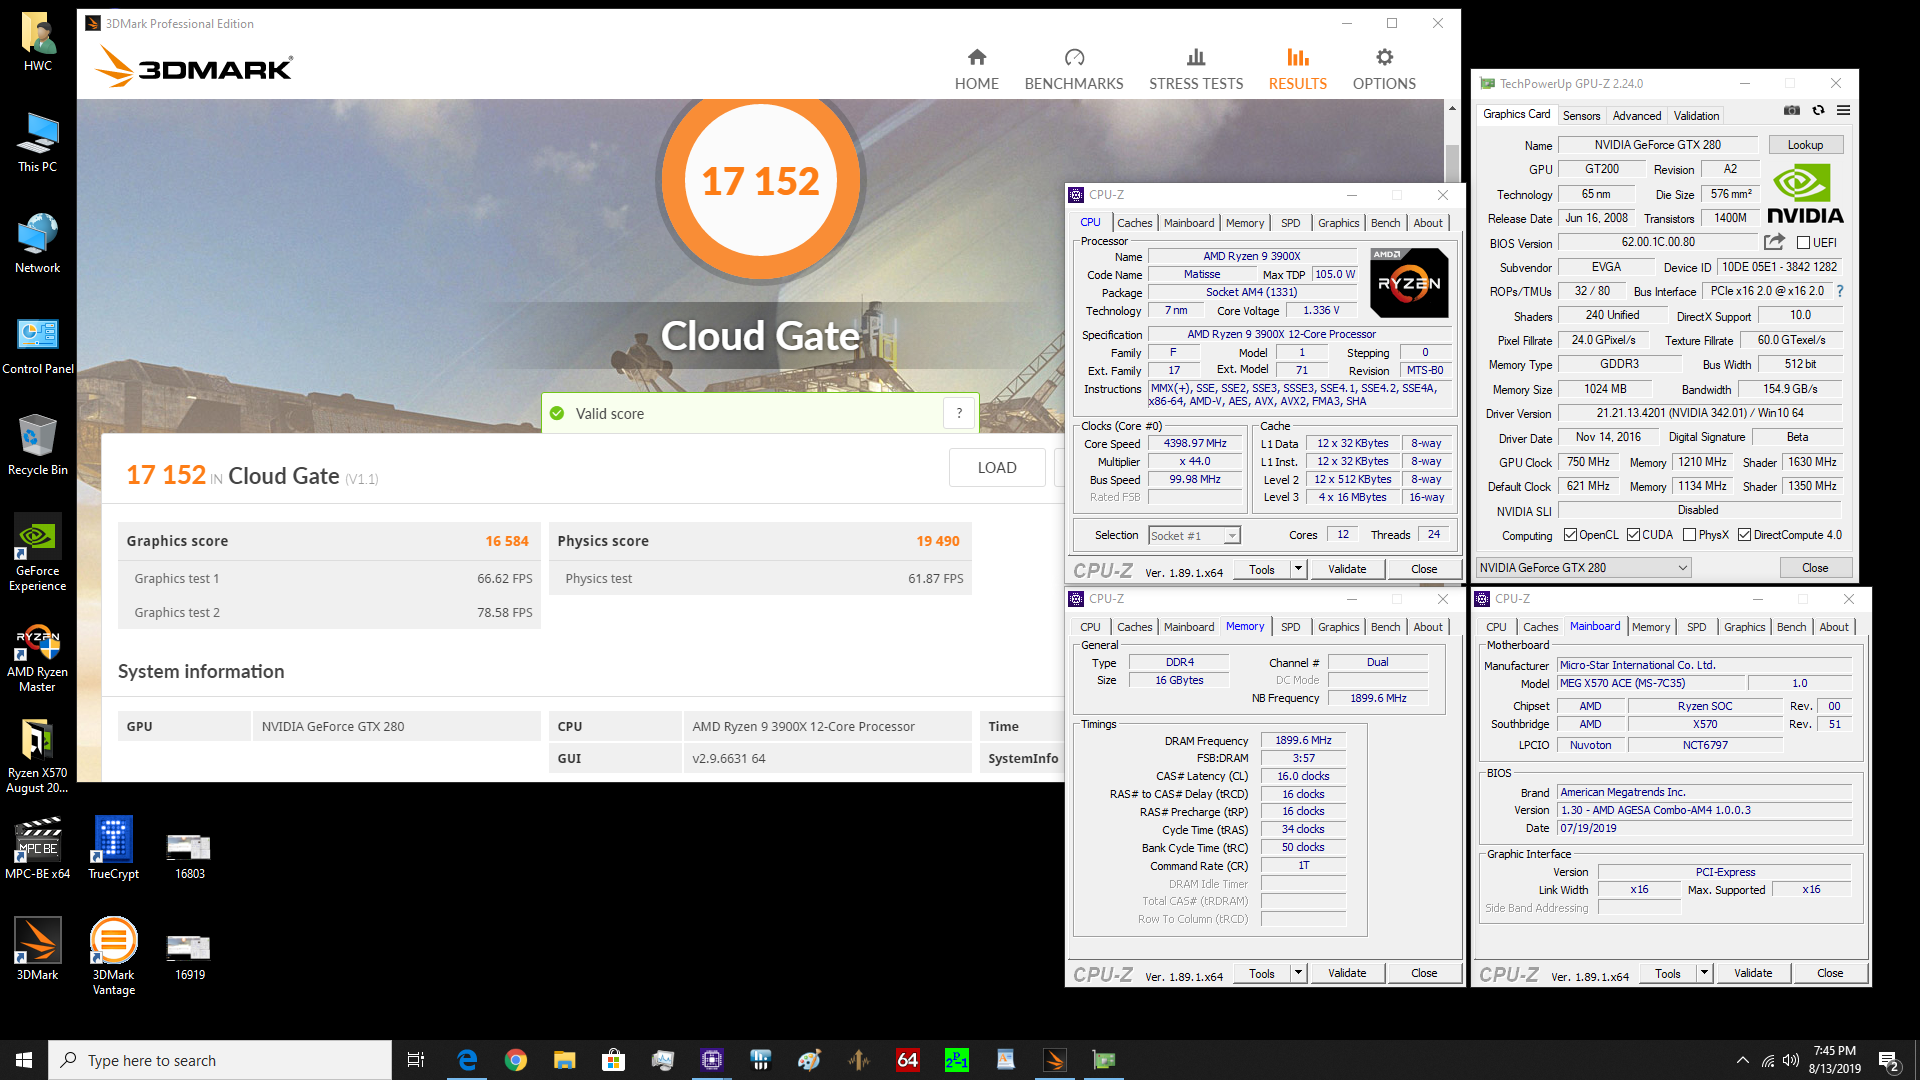Click GPU-Z refresh icon

(1818, 110)
